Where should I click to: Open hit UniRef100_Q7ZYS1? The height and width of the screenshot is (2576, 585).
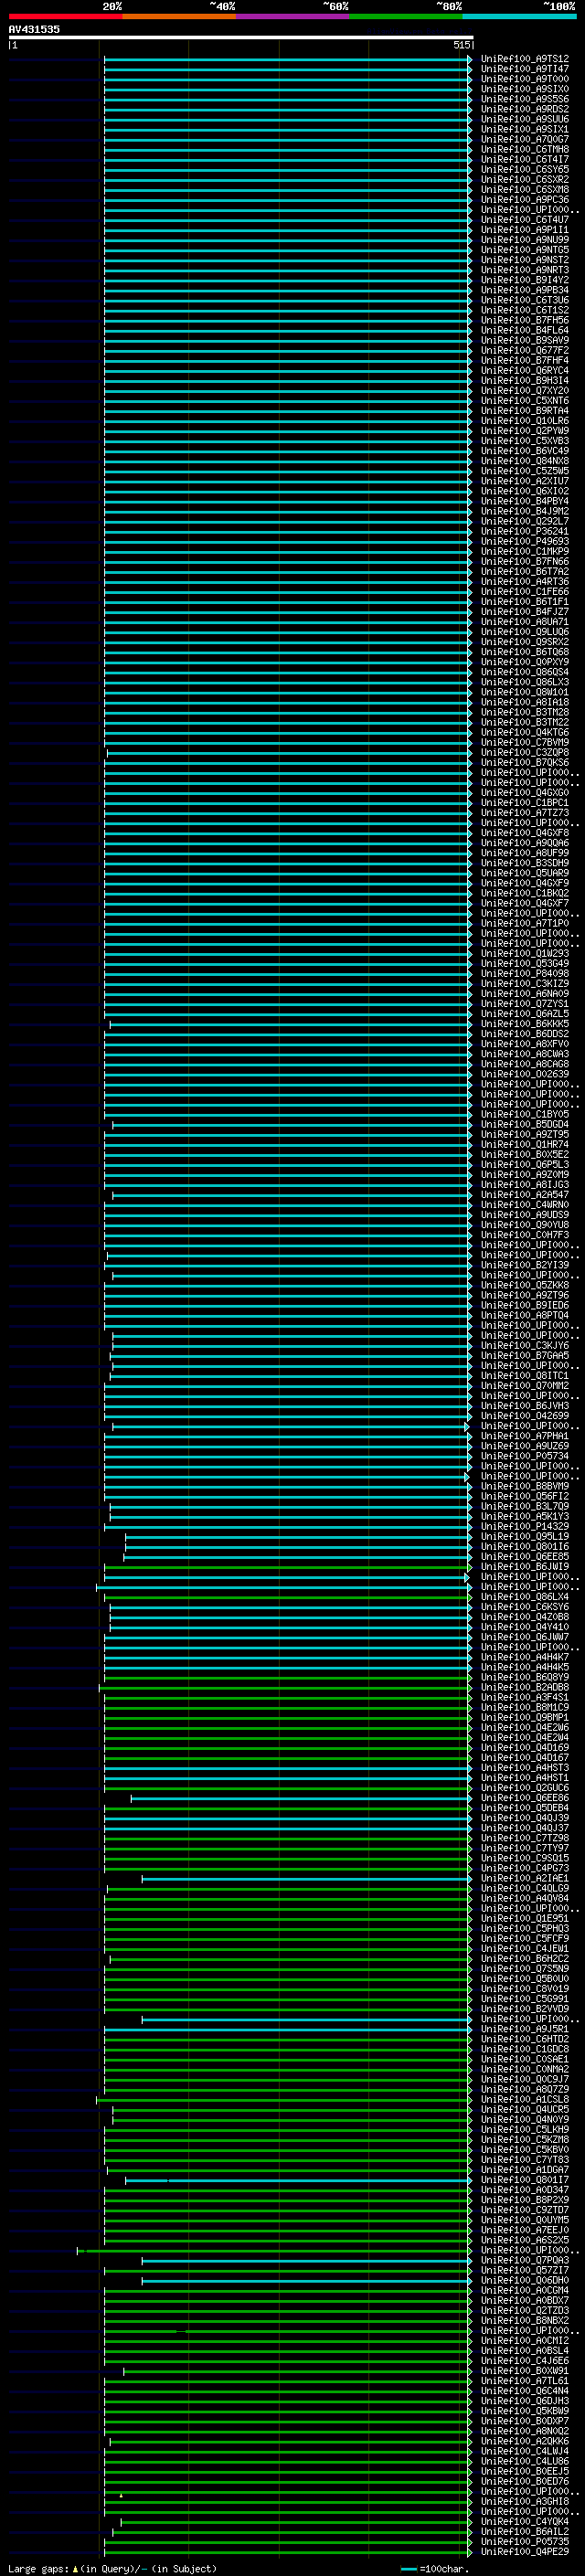click(524, 1003)
